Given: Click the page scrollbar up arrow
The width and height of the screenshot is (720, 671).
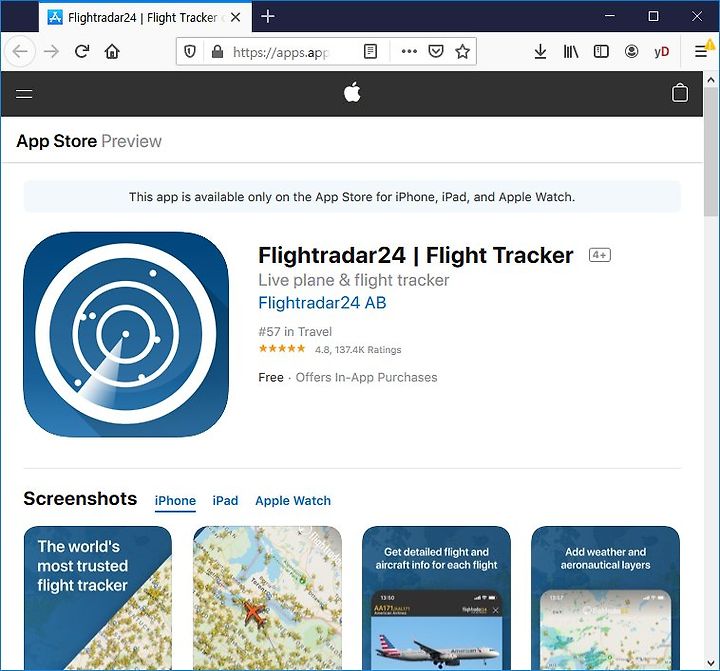Looking at the screenshot, I should click(x=711, y=80).
